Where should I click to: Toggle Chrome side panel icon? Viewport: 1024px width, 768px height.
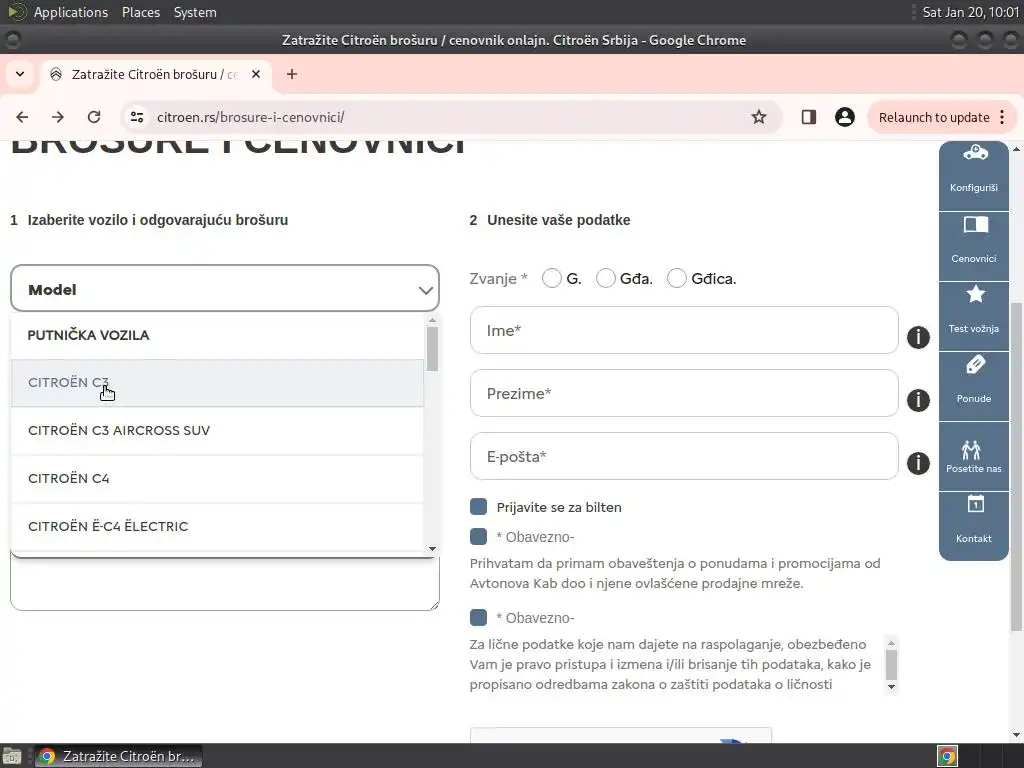808,117
